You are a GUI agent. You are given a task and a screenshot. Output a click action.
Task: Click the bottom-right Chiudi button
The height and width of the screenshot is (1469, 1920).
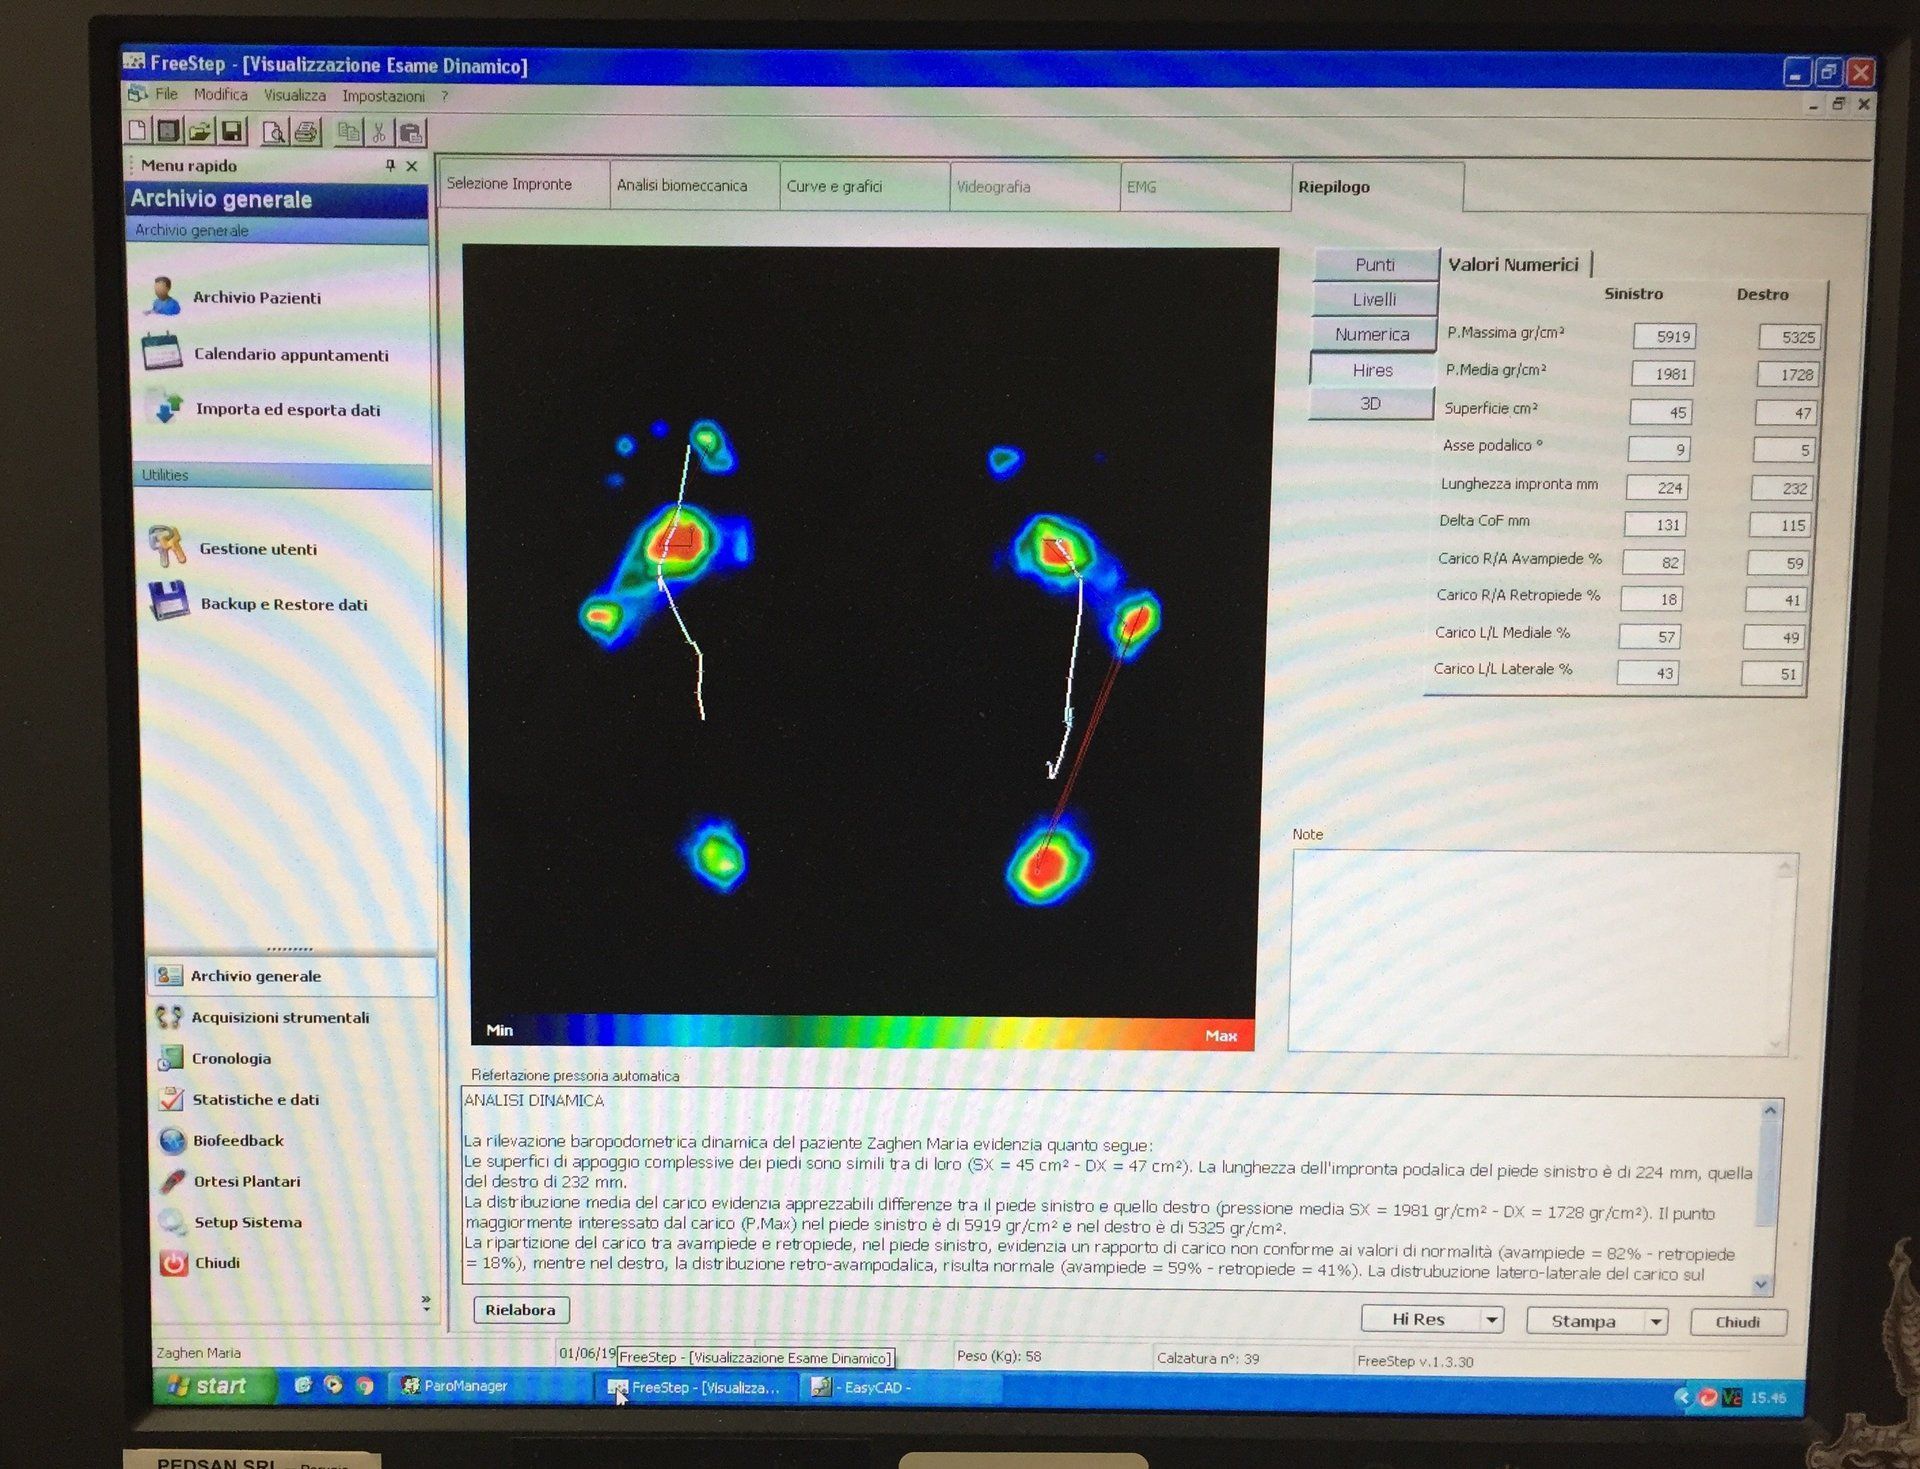pos(1738,1322)
